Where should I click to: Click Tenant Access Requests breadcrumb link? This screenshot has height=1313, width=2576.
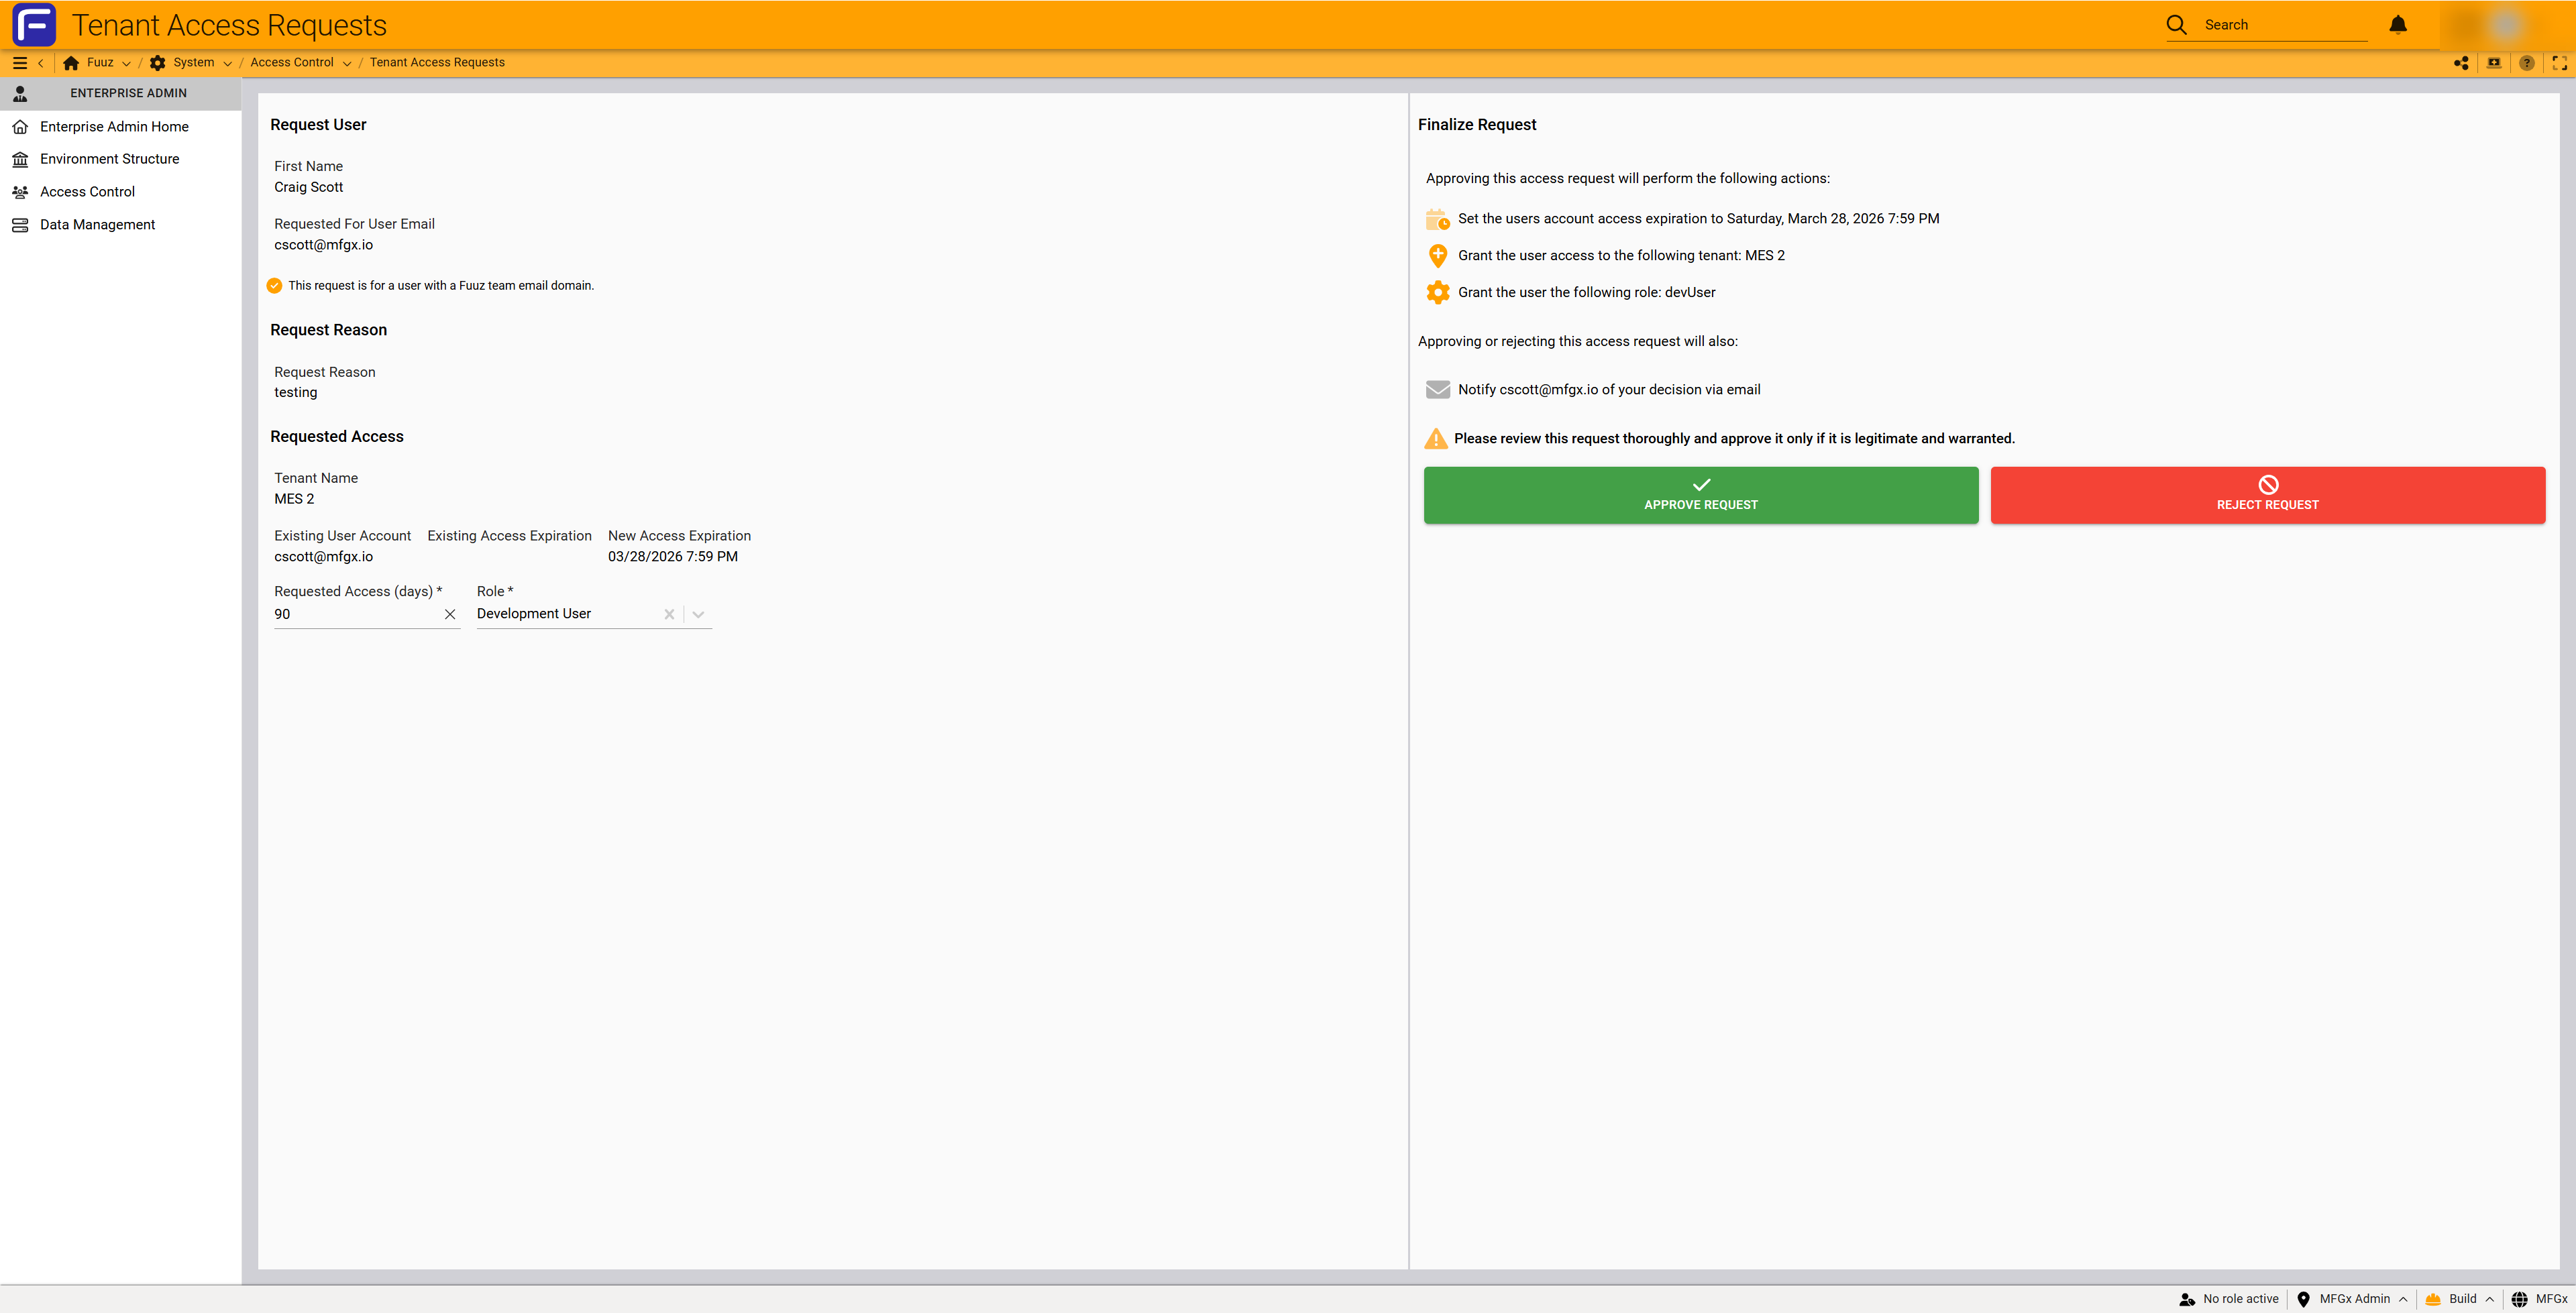437,63
